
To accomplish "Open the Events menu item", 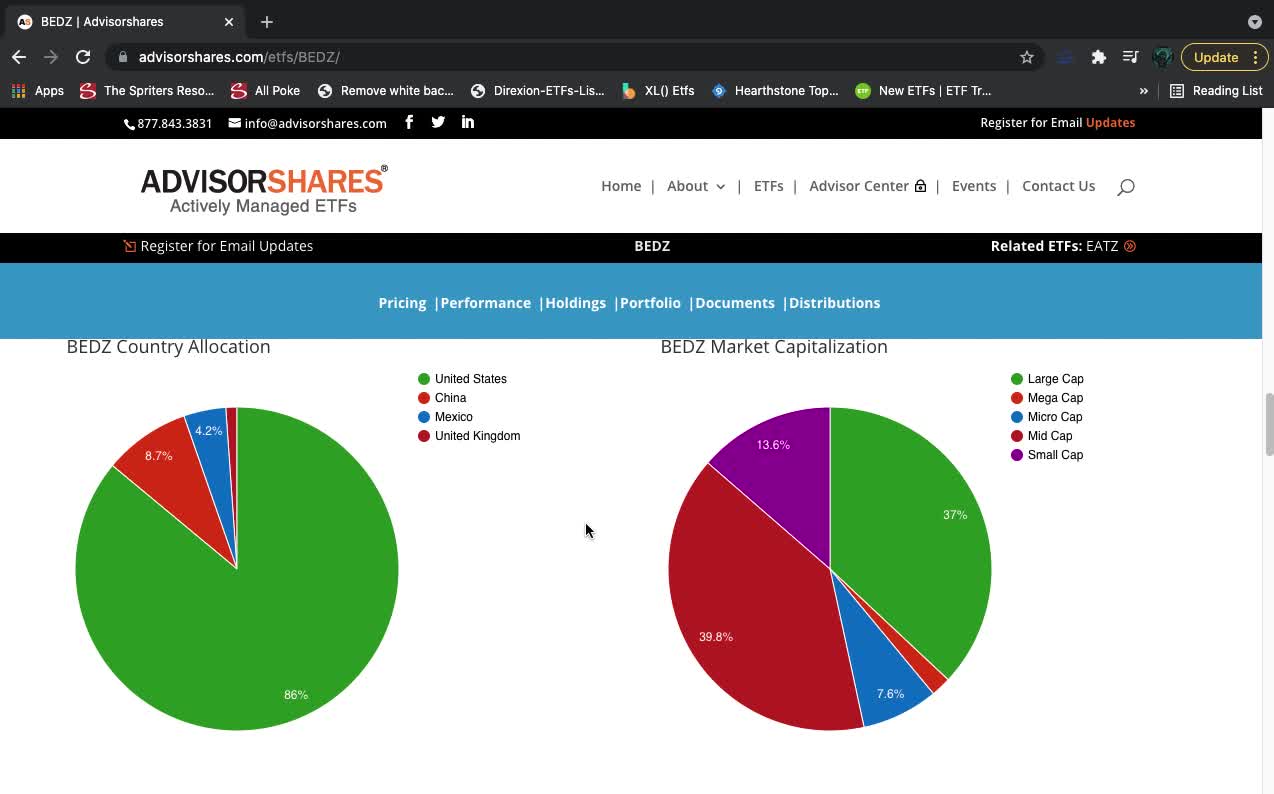I will click(974, 186).
